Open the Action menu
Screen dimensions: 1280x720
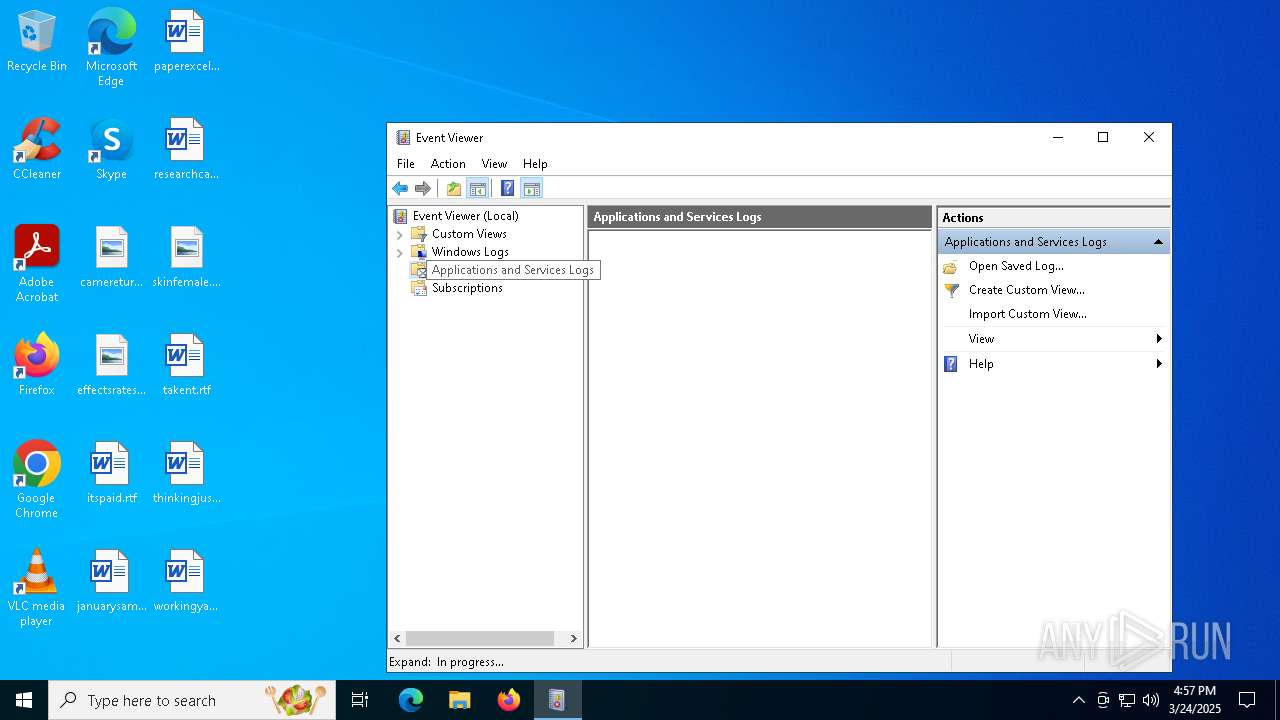point(448,163)
